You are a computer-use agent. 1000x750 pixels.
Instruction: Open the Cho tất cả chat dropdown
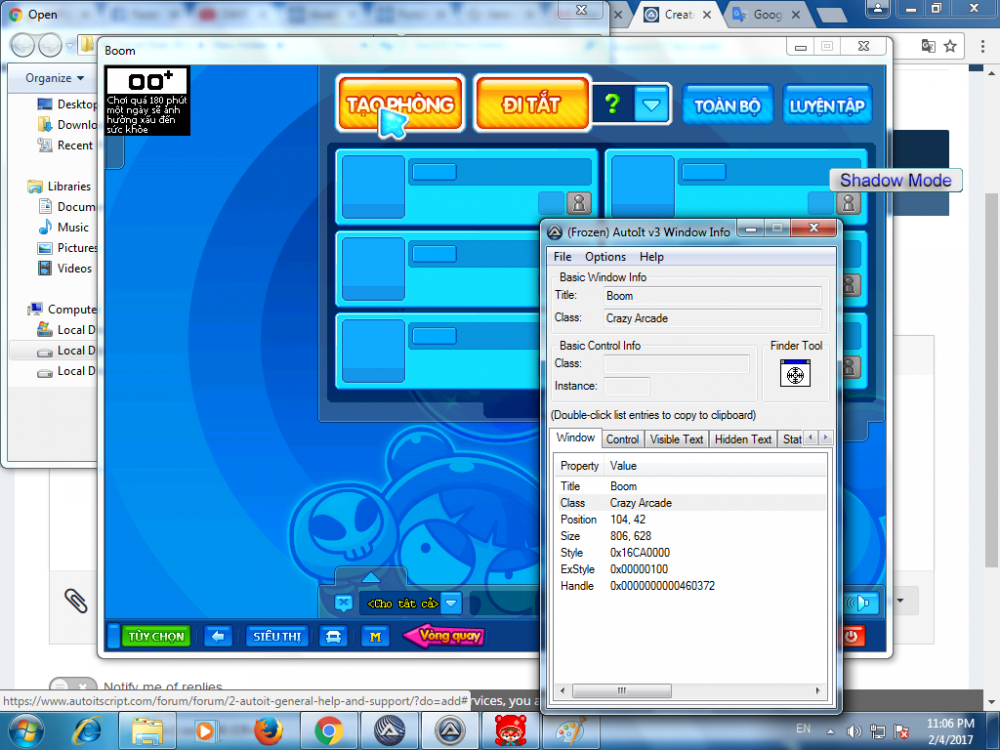451,602
